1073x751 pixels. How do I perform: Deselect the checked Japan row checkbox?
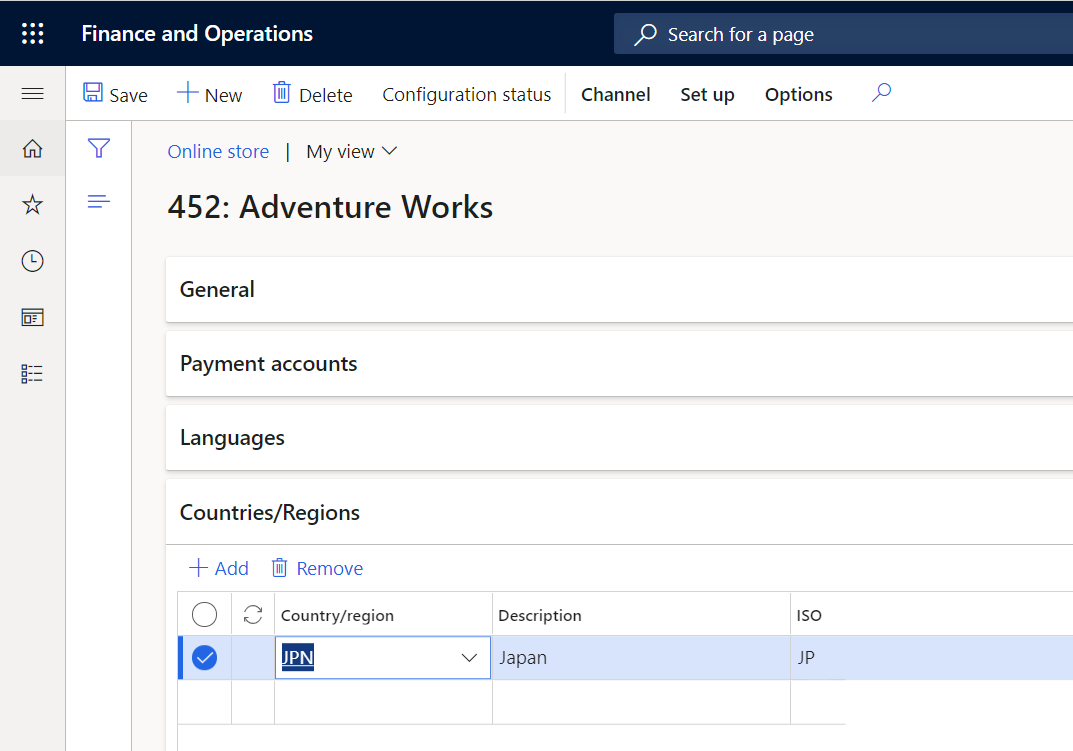click(x=204, y=657)
